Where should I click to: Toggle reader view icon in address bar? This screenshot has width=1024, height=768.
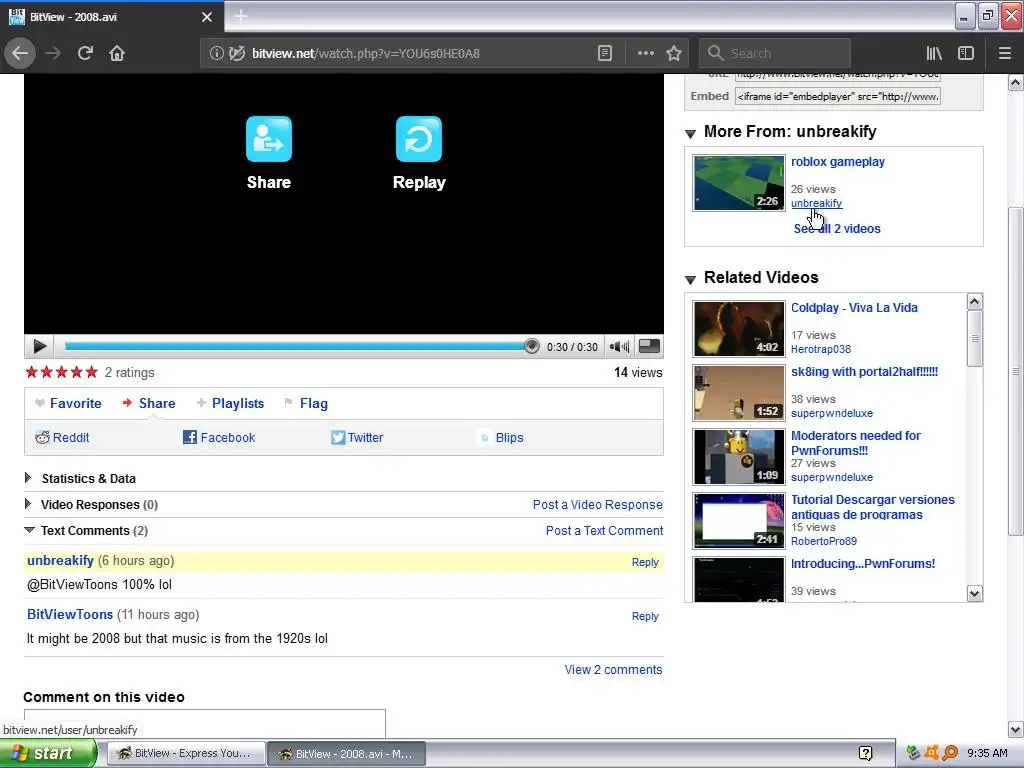605,54
